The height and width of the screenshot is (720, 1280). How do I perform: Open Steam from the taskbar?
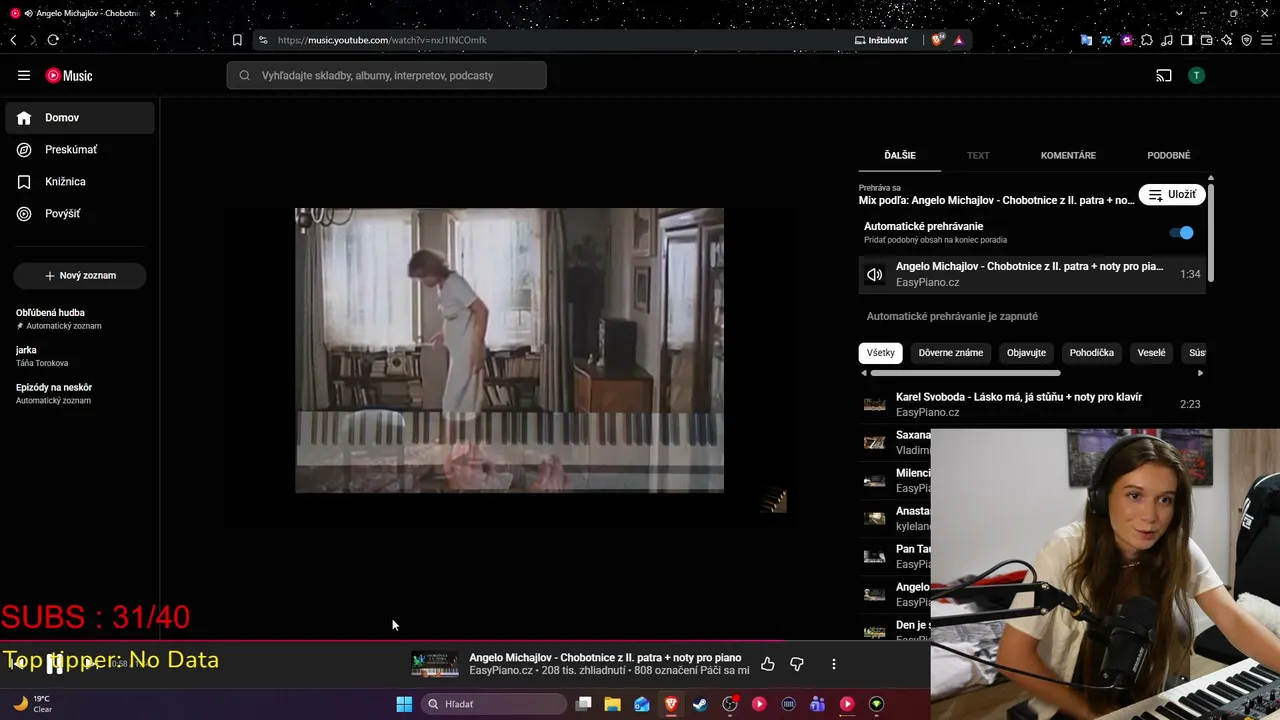point(700,704)
